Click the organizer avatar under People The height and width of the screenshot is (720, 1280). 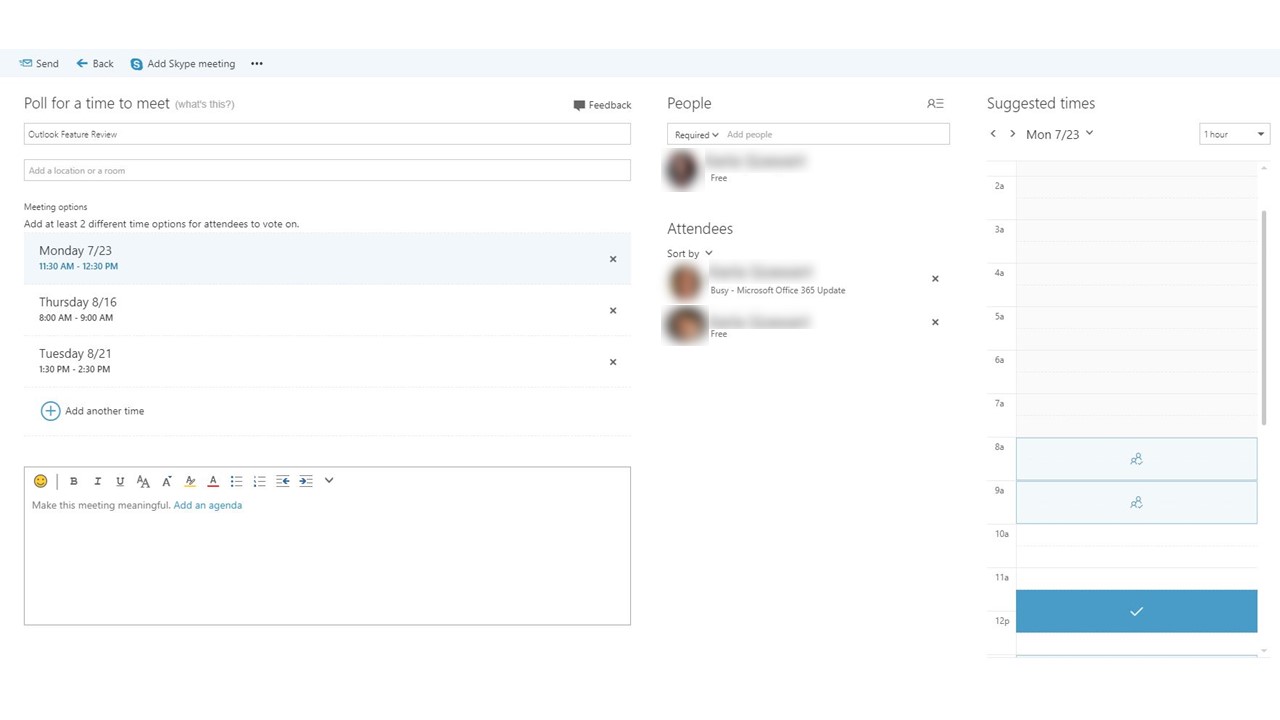(x=683, y=169)
